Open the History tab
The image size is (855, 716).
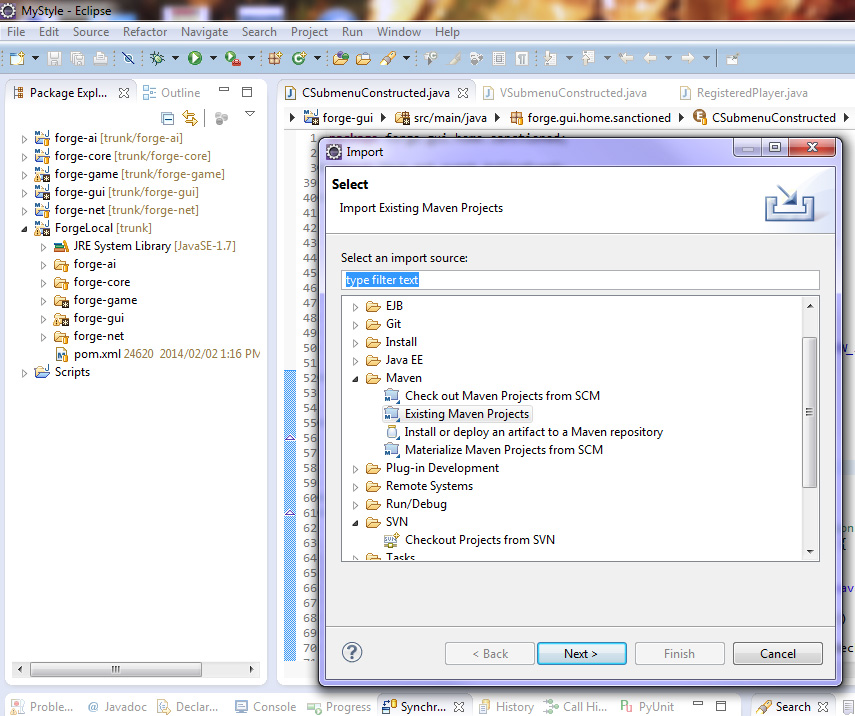pos(506,707)
